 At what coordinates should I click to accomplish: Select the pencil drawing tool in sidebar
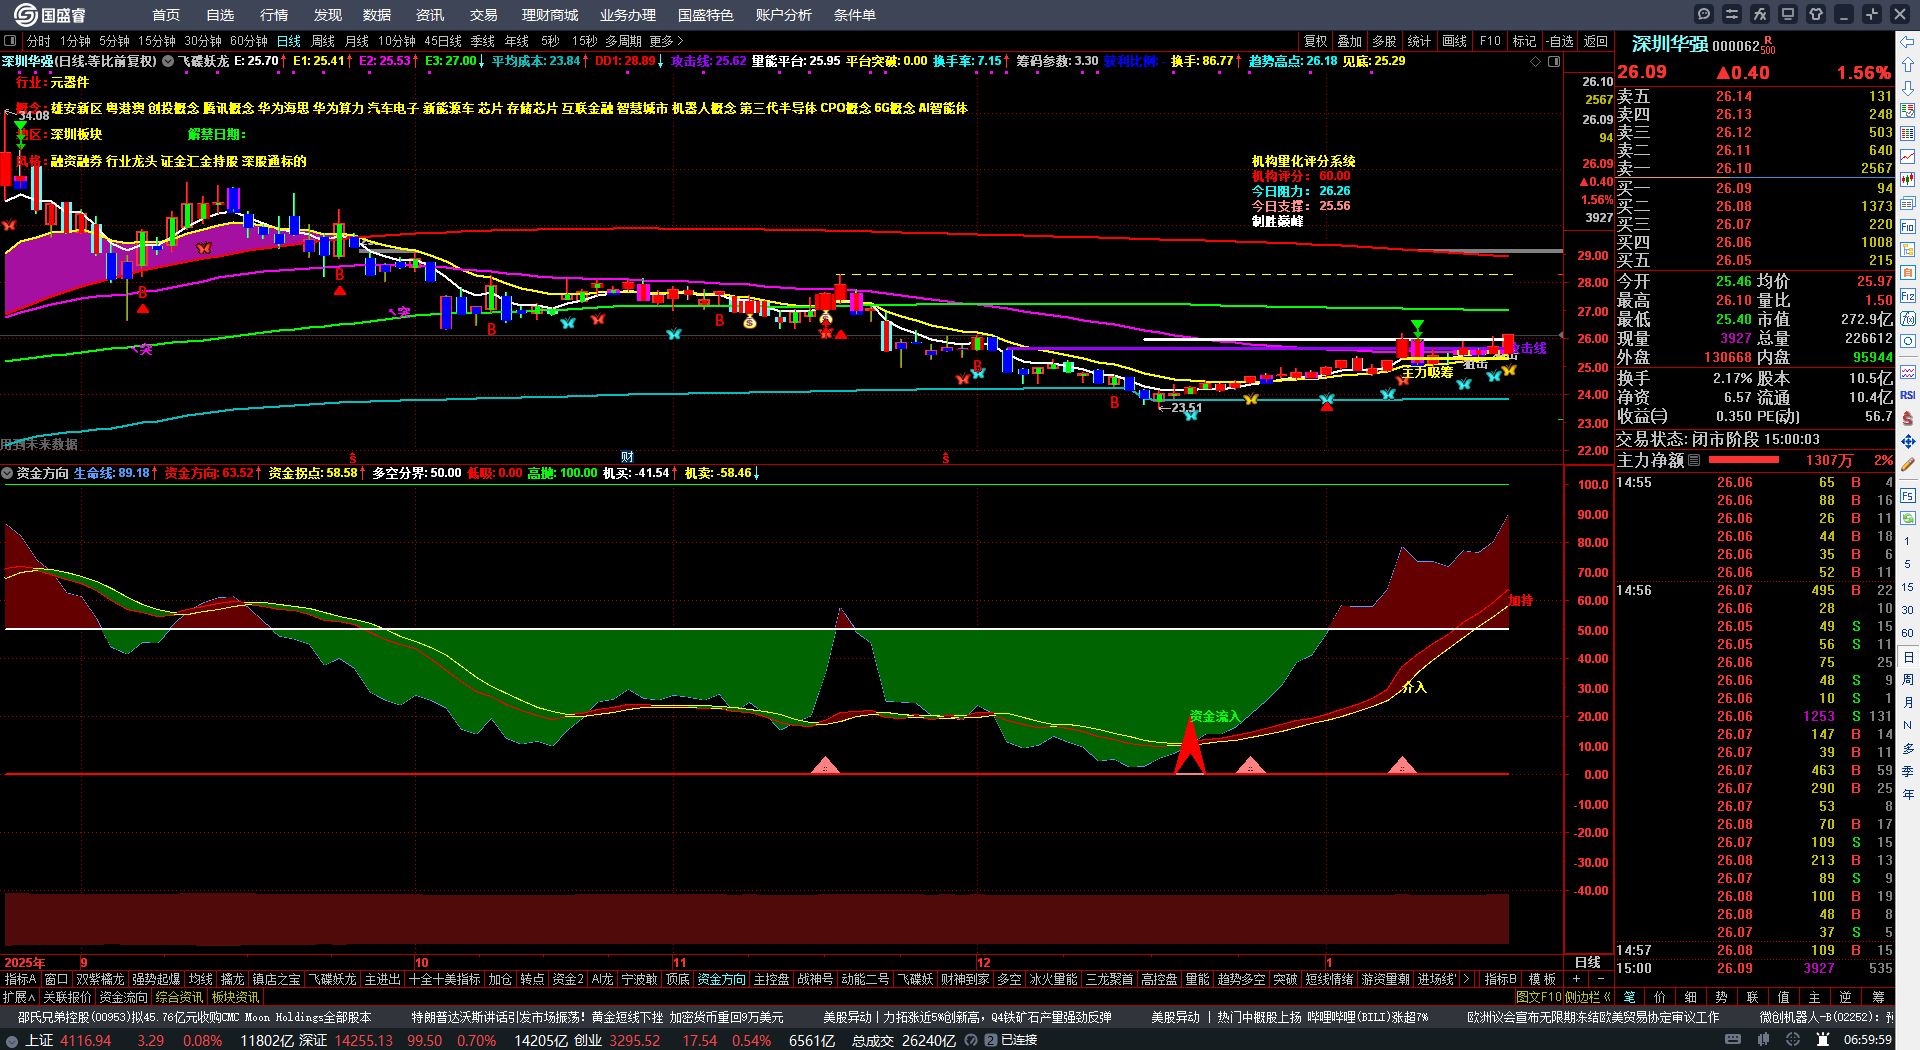1908,465
